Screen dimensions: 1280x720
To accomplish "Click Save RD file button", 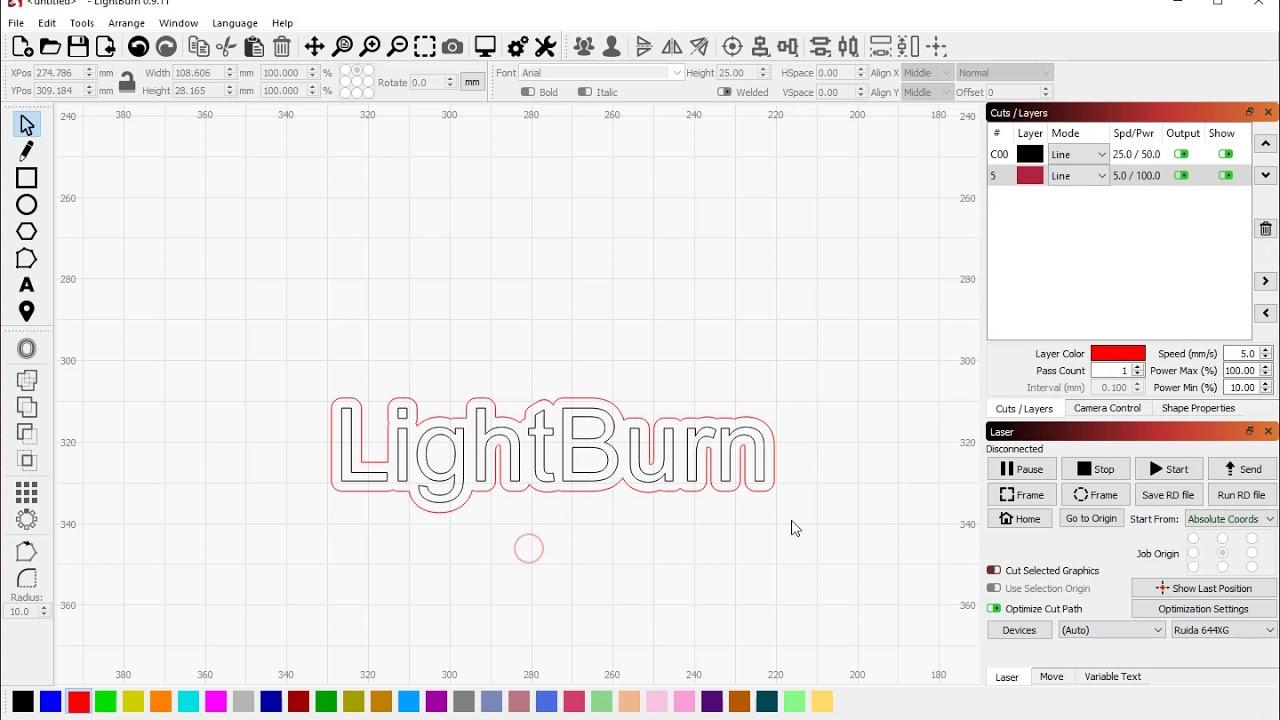I will coord(1168,495).
